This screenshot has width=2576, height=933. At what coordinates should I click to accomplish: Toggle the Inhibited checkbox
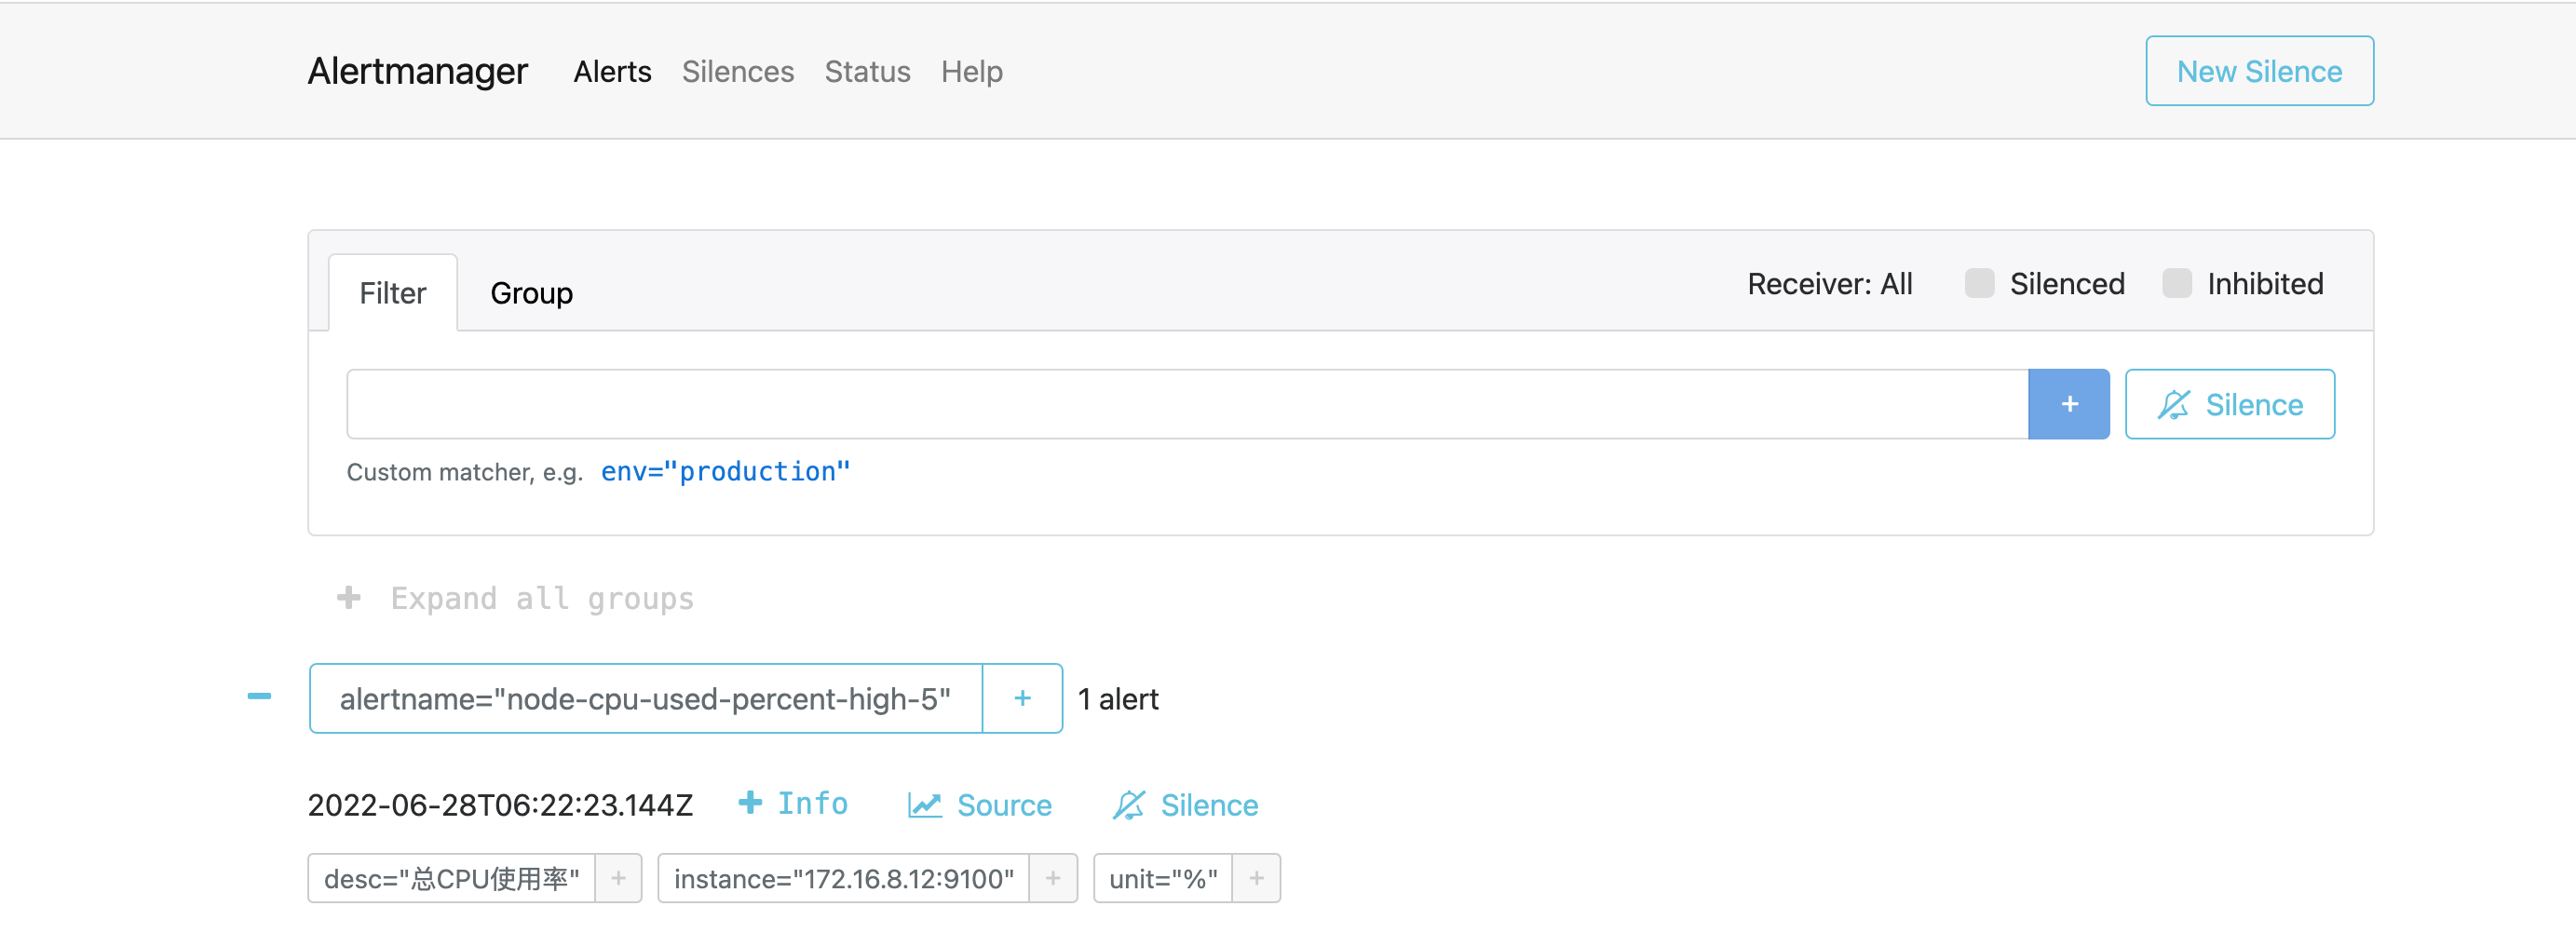(2177, 284)
